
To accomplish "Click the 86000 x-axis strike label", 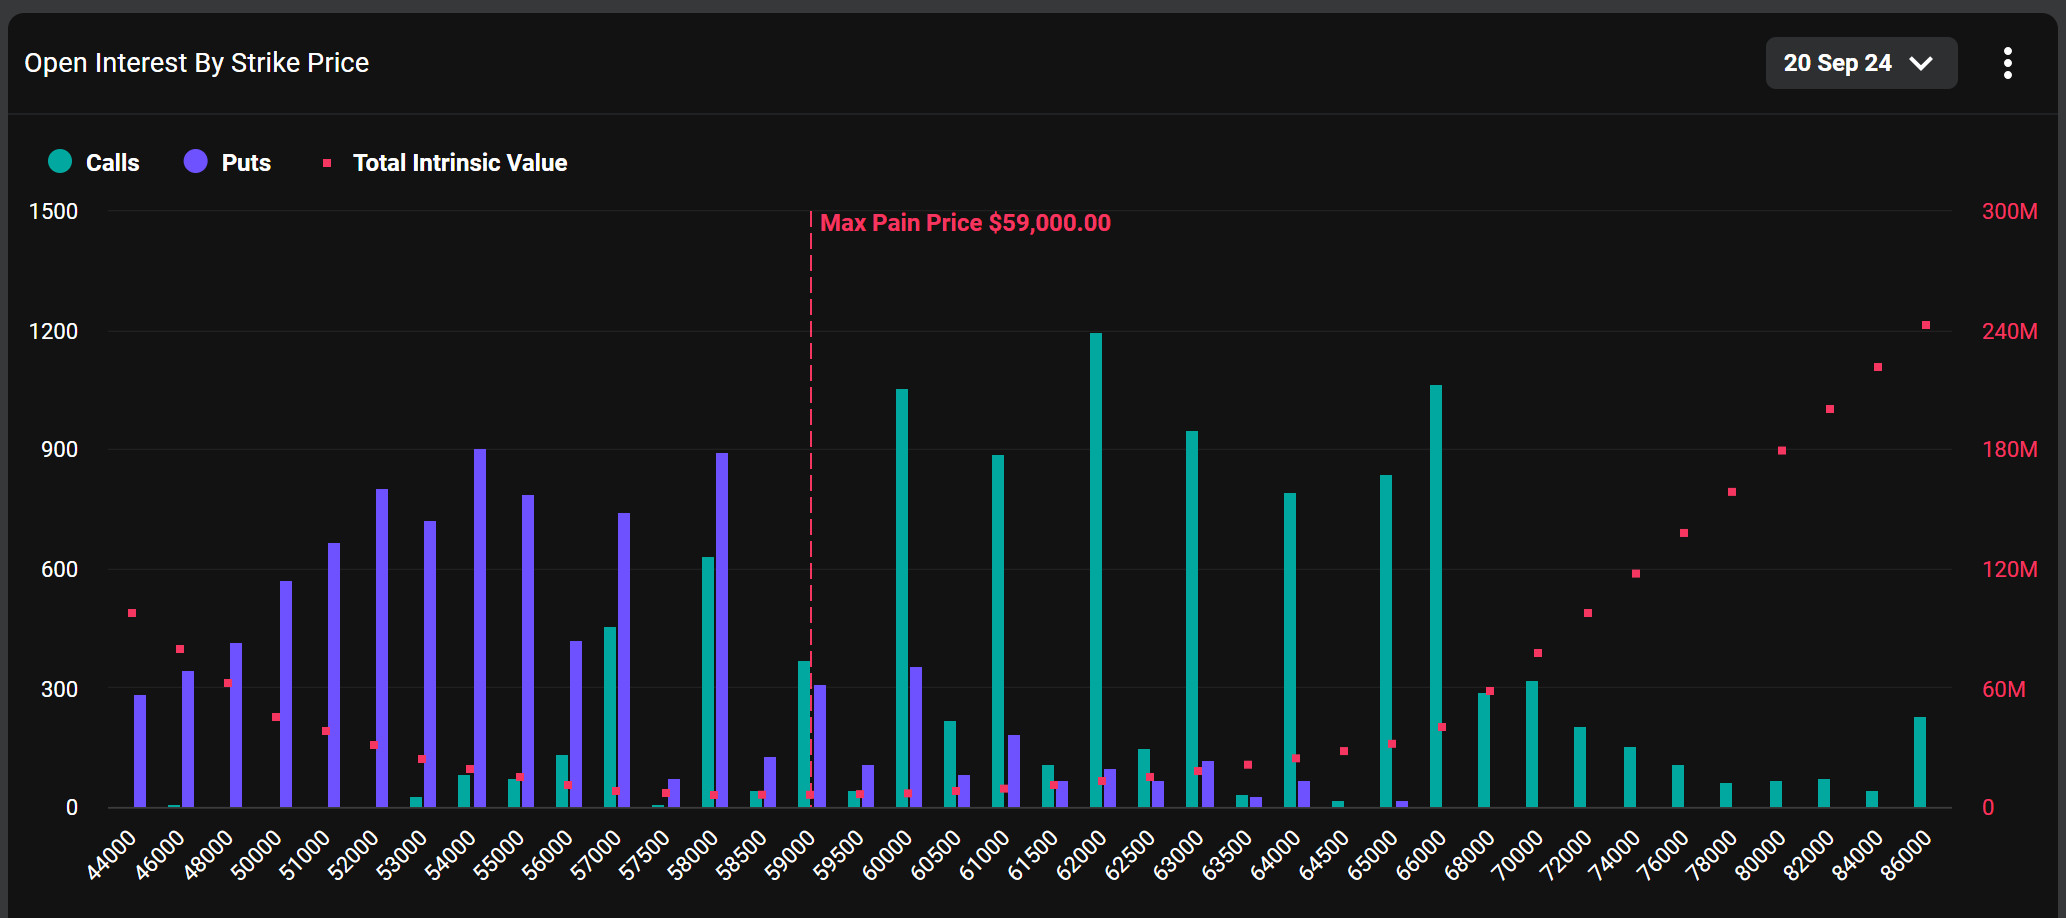I will [1906, 856].
